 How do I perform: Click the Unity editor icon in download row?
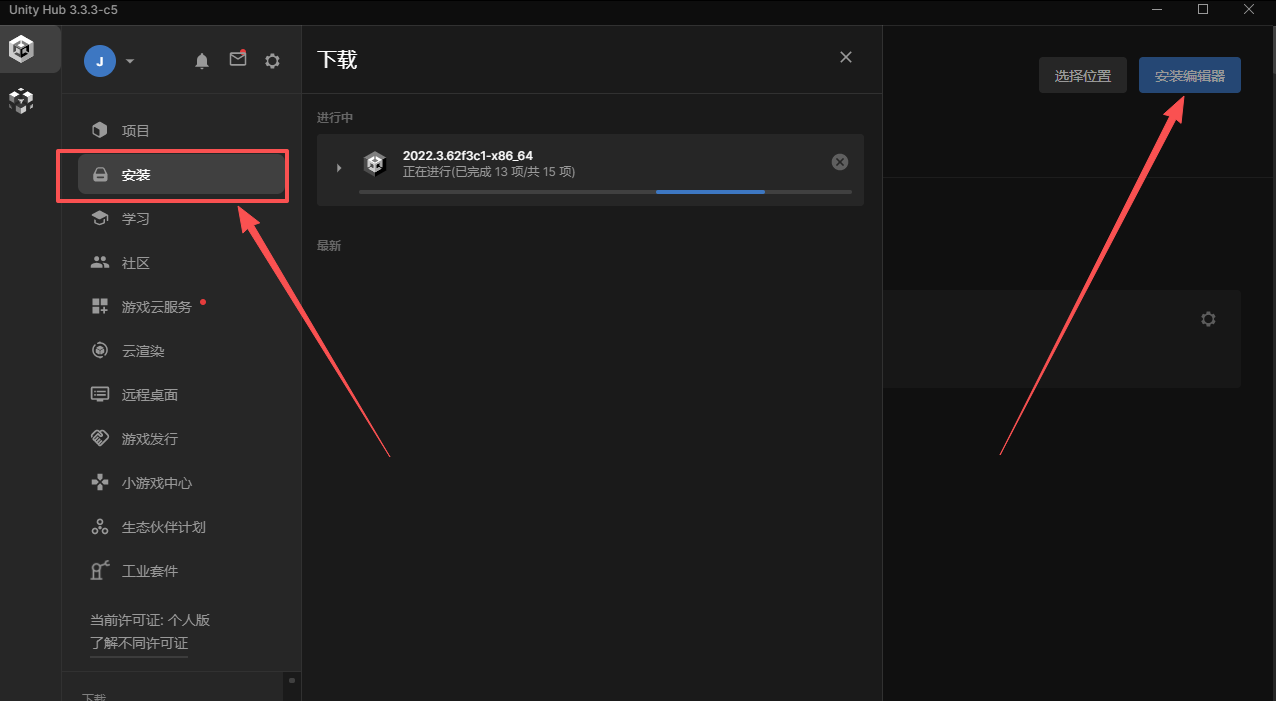pos(375,164)
